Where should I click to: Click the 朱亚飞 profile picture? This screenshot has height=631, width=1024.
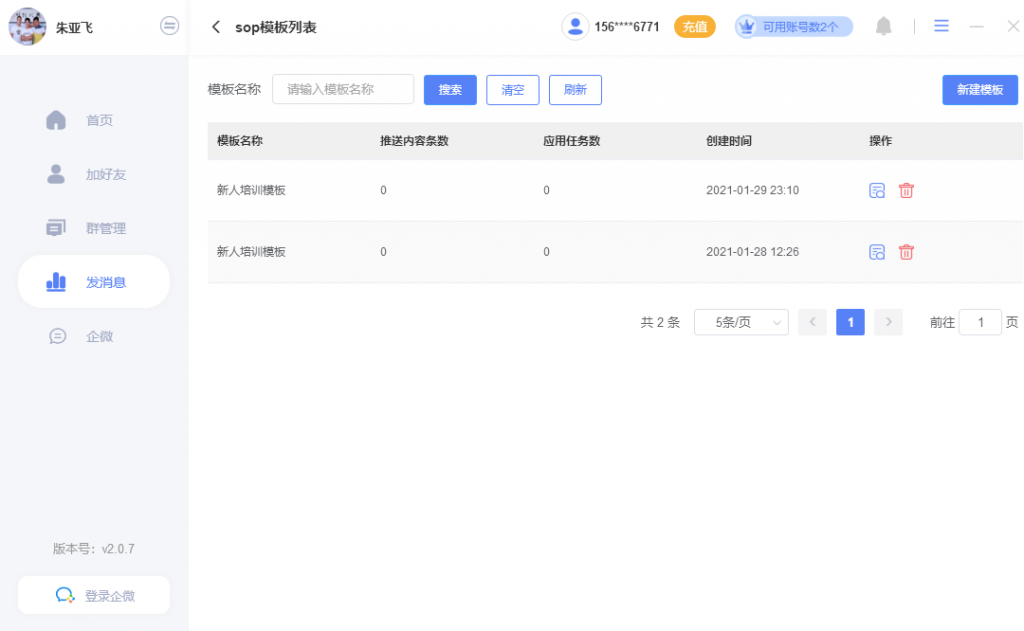click(x=27, y=27)
